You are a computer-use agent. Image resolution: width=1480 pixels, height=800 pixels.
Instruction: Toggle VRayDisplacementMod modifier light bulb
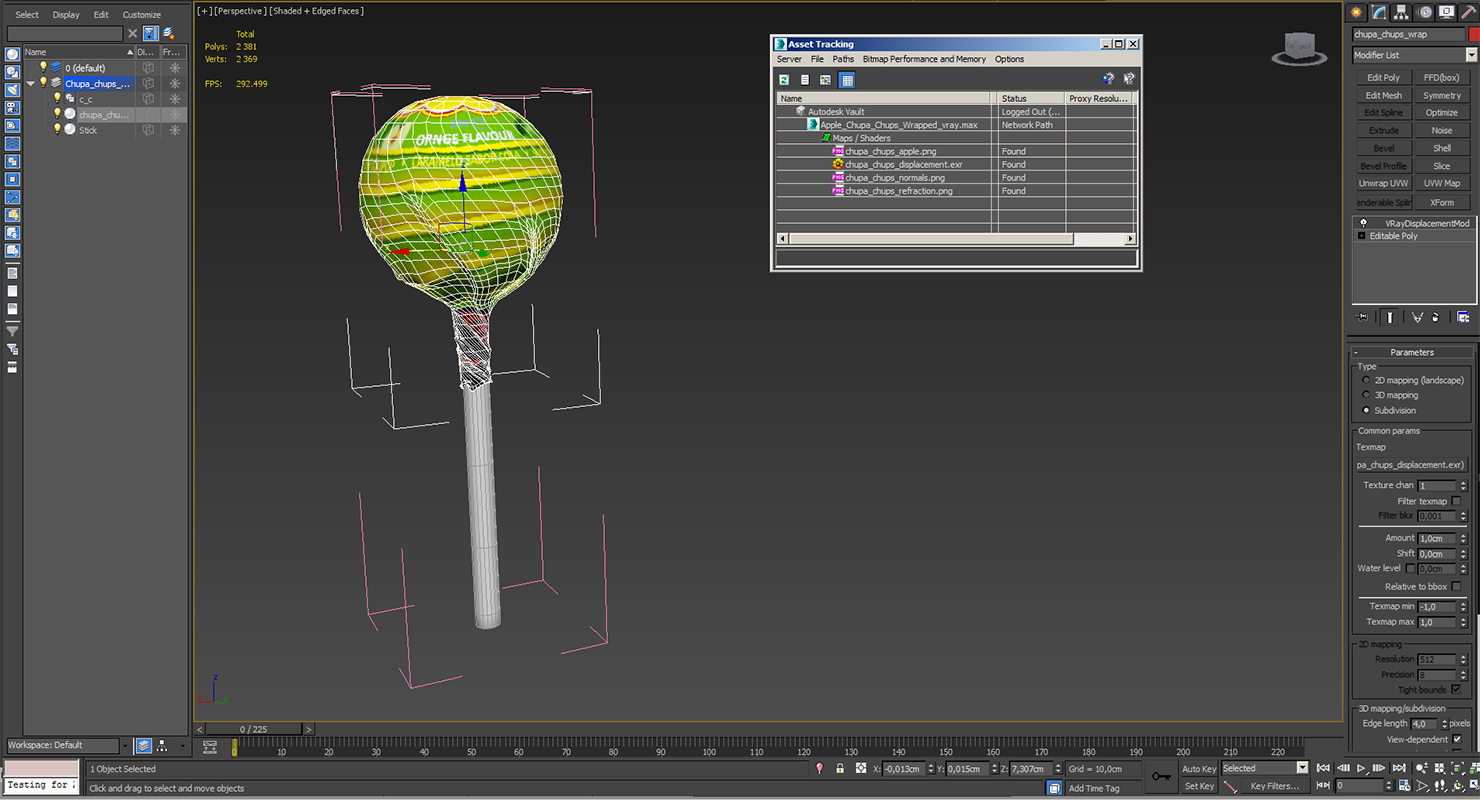click(1362, 223)
